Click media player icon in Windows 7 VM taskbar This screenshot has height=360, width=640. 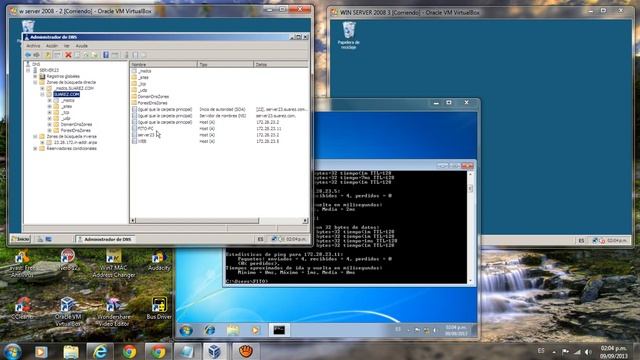point(256,330)
